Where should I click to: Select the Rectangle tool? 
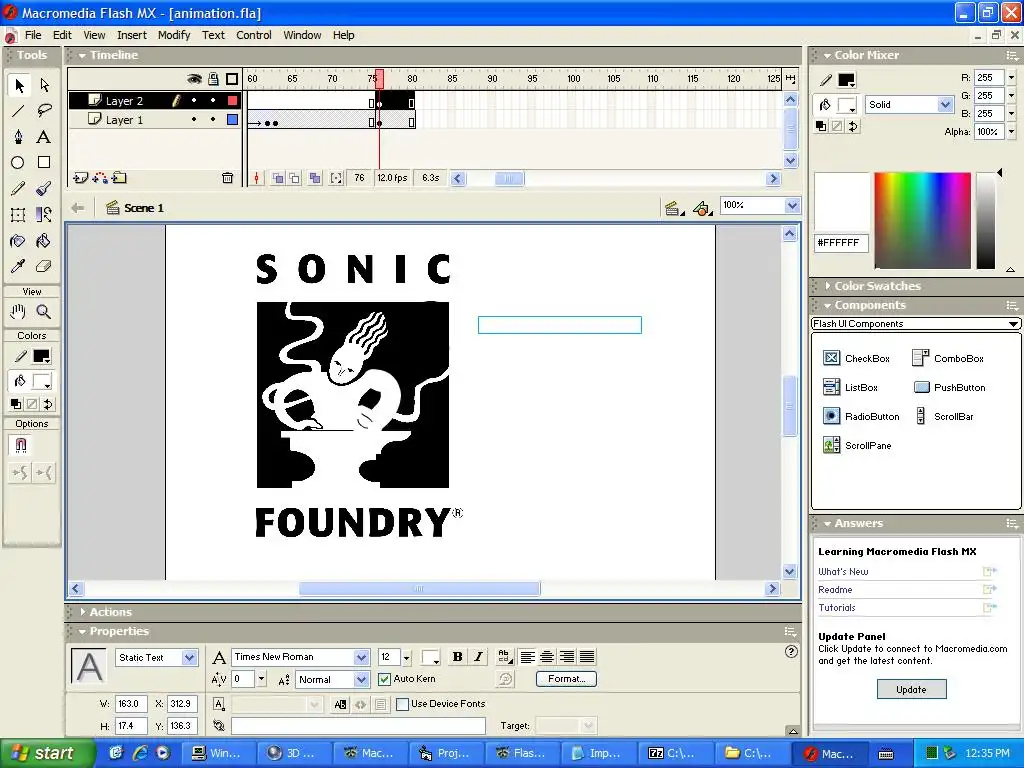coord(44,163)
